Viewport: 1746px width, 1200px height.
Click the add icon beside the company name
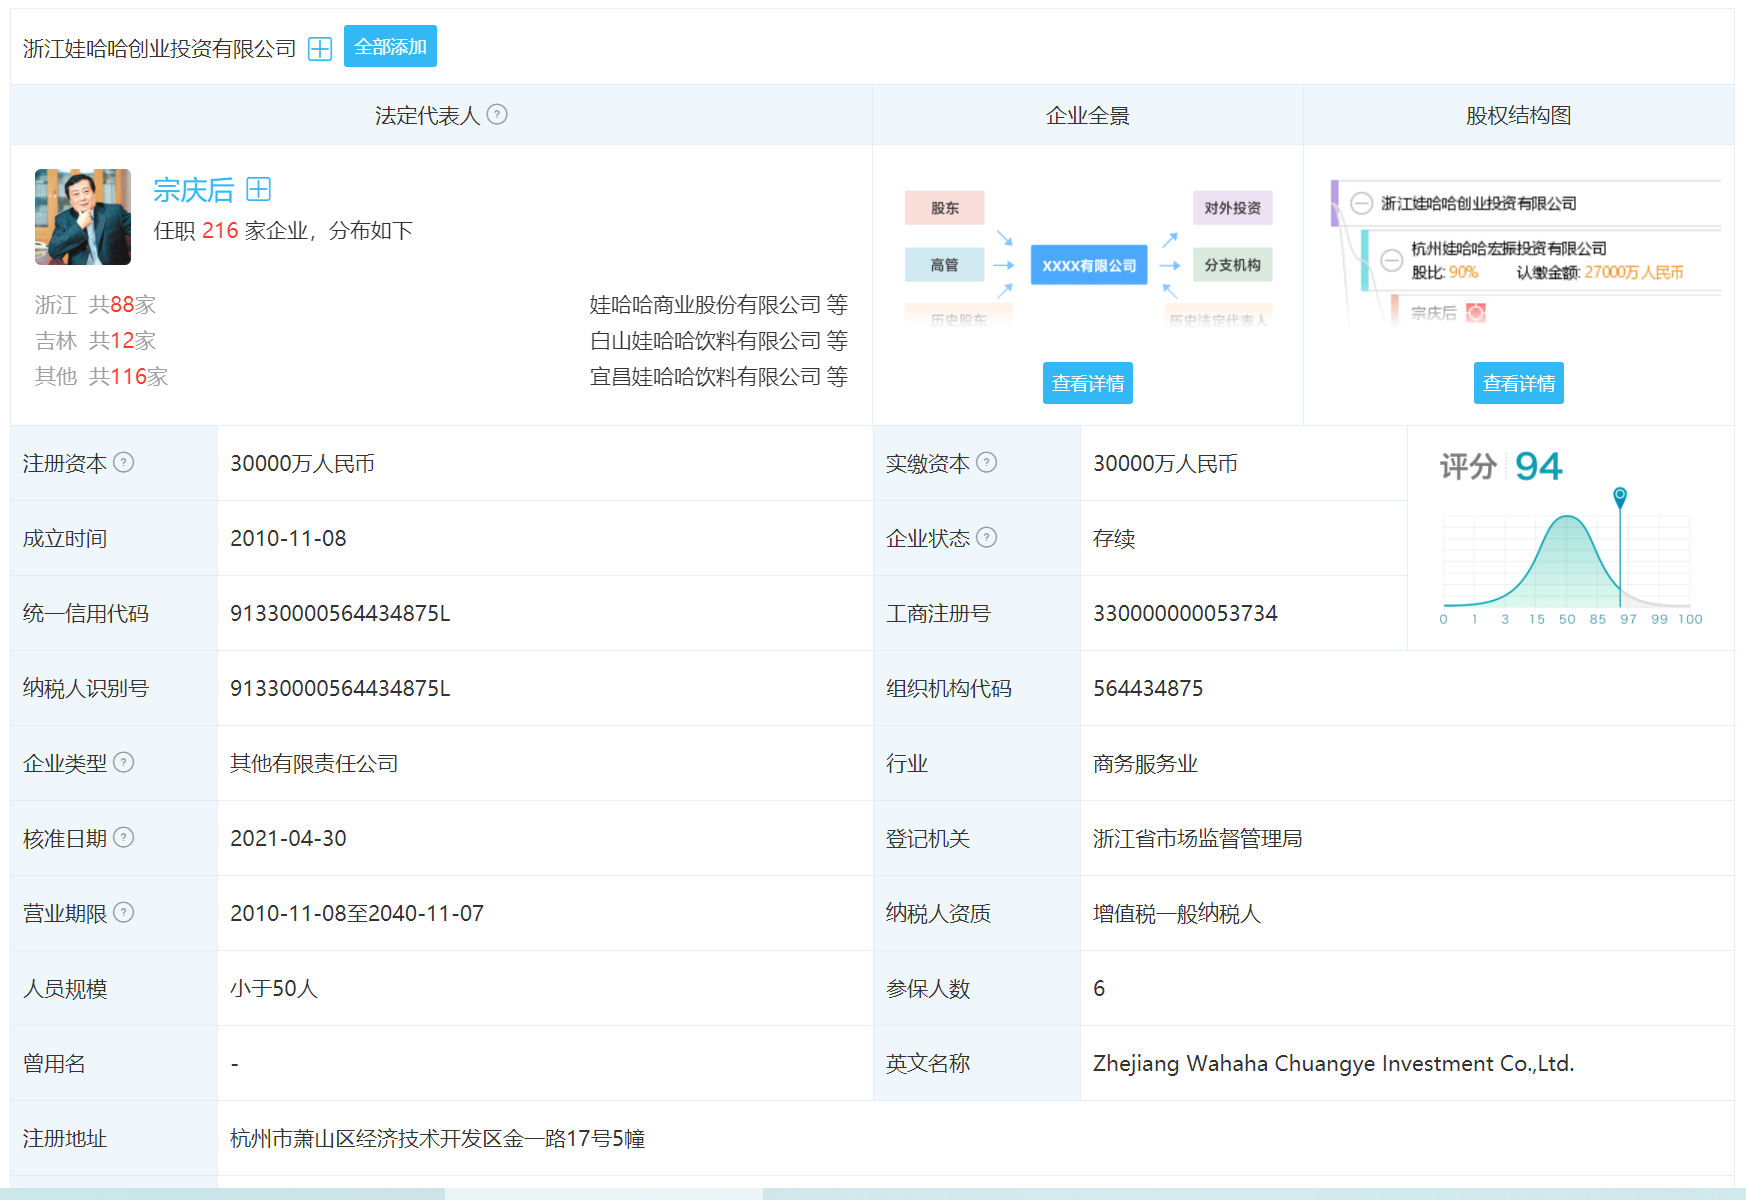(320, 49)
